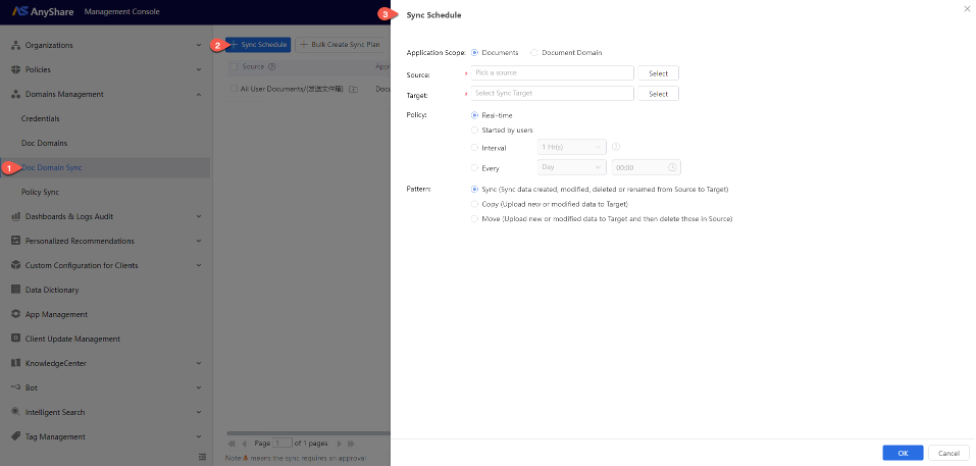
Task: Click the Sync Schedule button
Action: [x=258, y=45]
